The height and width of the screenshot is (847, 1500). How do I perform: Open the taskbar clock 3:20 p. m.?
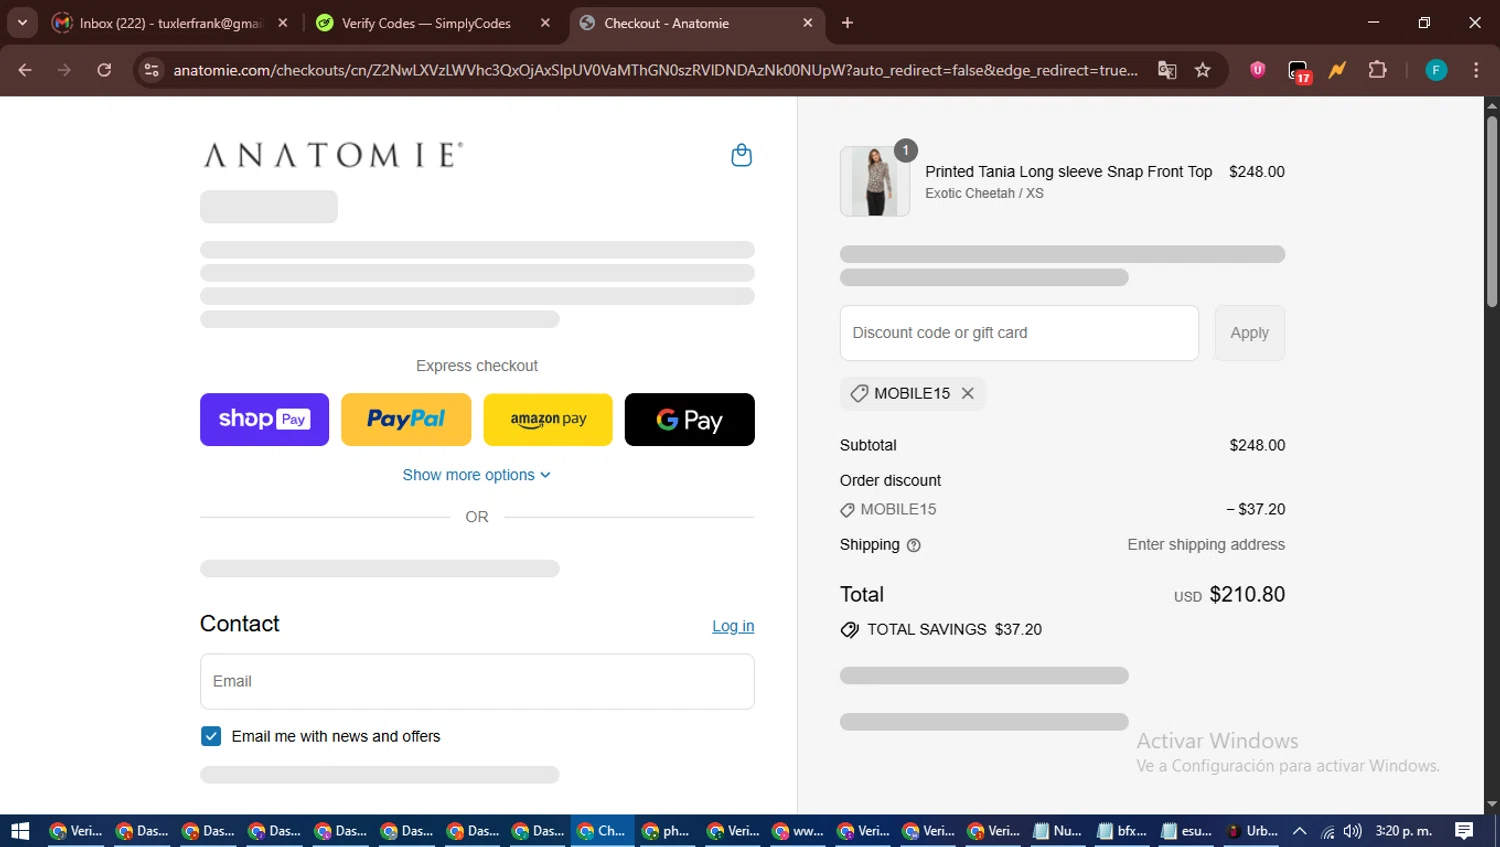pos(1404,831)
